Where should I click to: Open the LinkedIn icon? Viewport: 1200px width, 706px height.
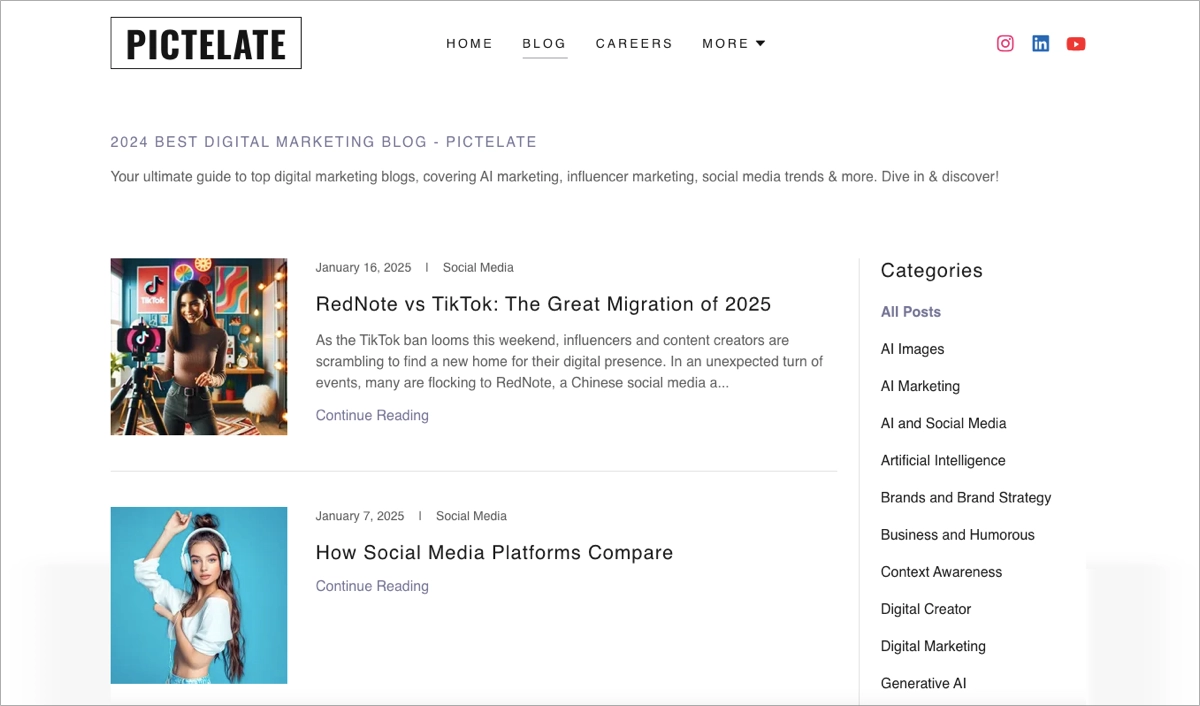1040,43
